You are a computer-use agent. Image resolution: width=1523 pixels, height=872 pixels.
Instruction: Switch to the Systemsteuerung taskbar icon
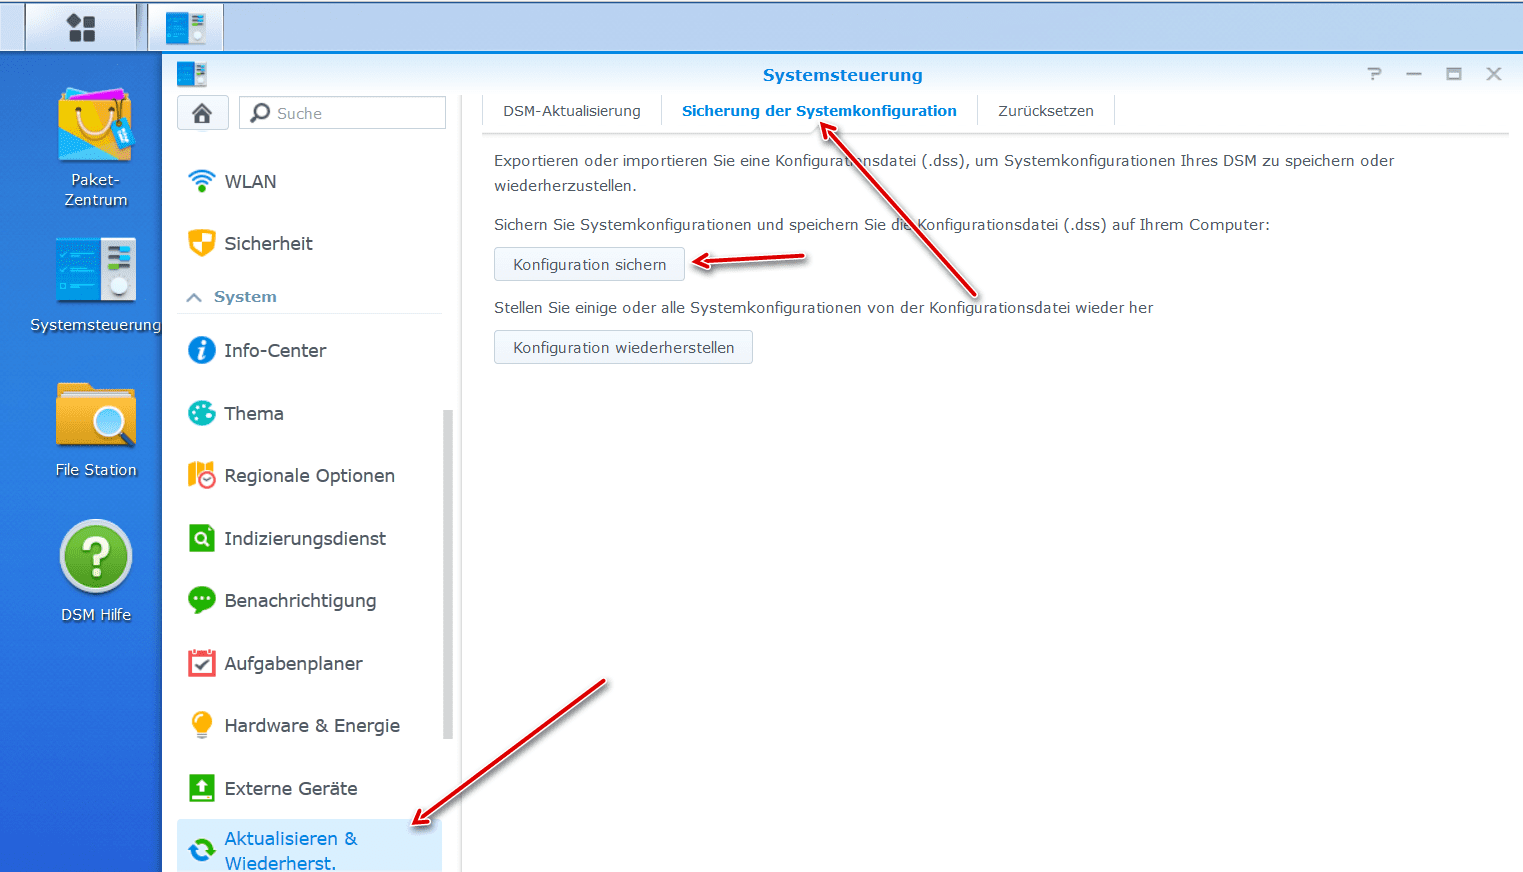click(186, 27)
